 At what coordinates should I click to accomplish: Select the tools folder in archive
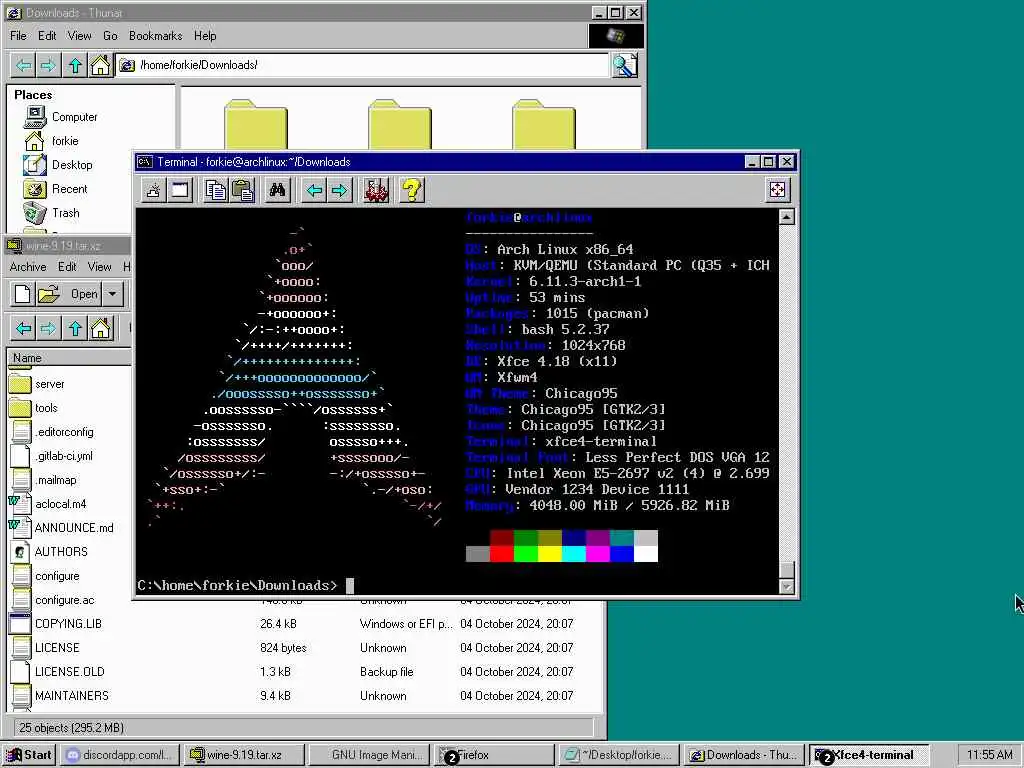click(x=46, y=408)
